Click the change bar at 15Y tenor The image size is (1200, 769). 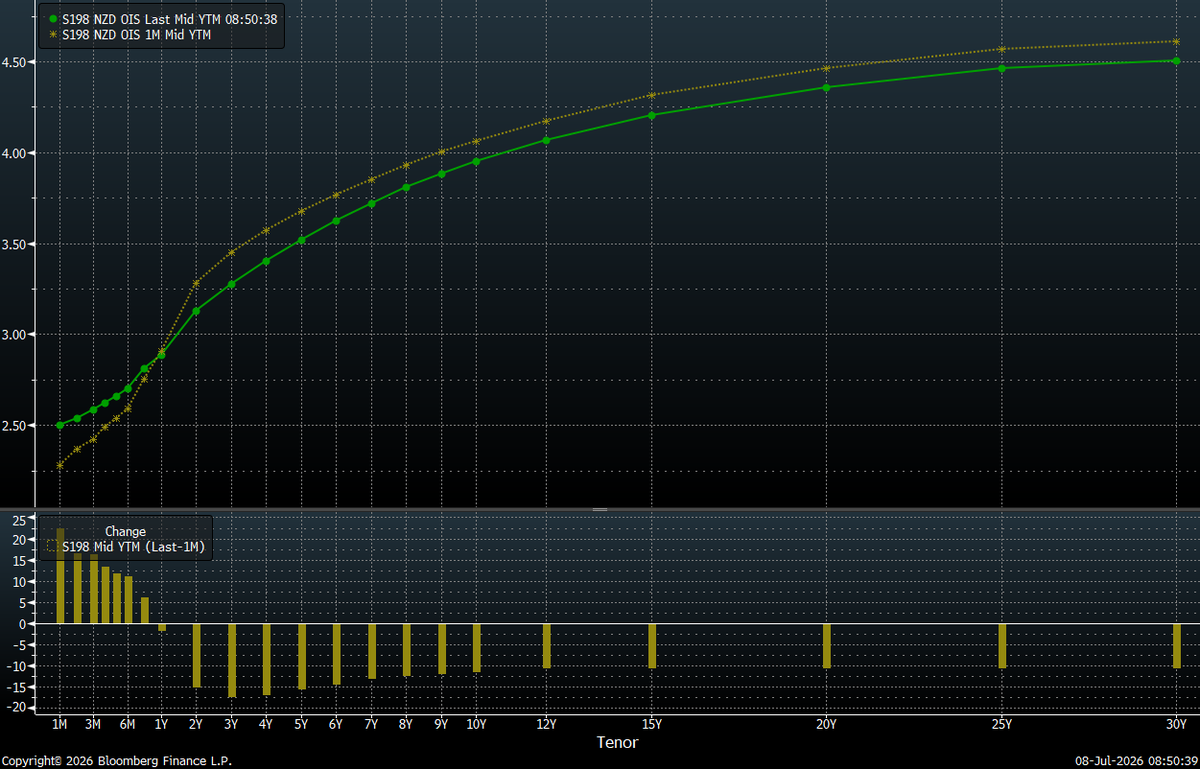point(652,646)
